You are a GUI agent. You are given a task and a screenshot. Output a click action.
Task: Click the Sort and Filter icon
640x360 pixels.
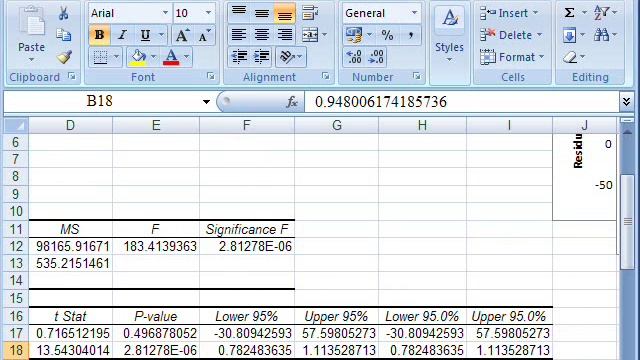(602, 13)
